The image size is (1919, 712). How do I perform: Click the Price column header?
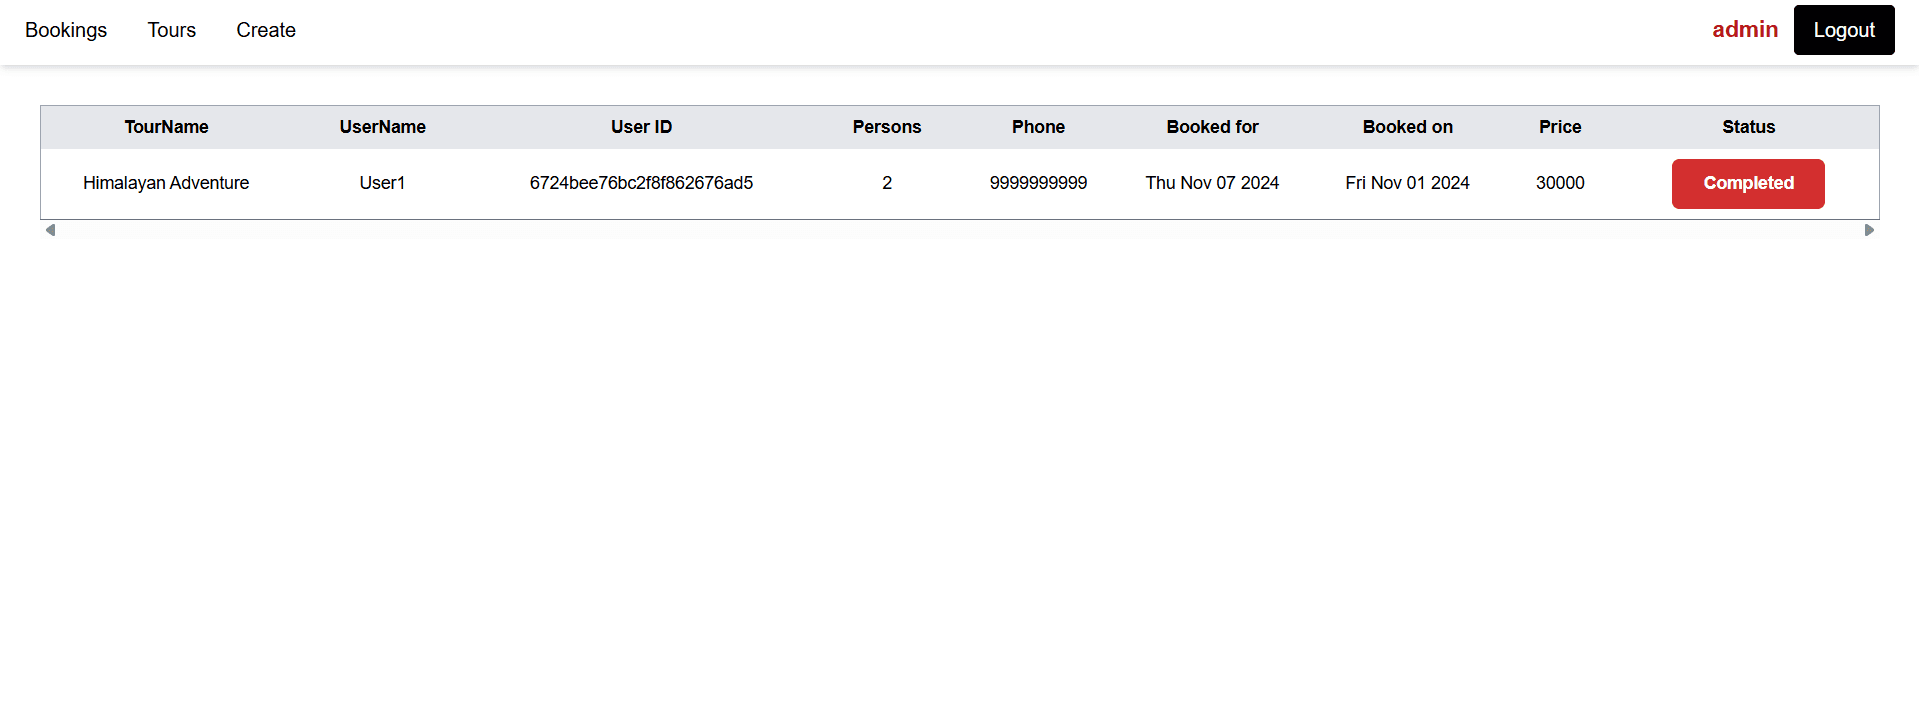(x=1560, y=127)
